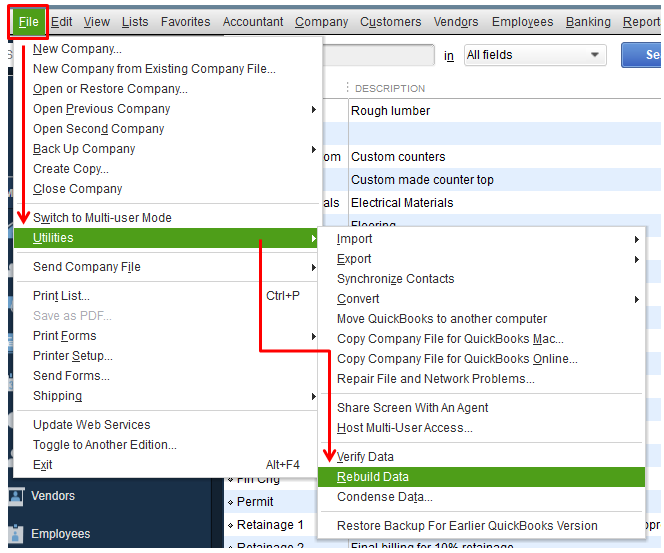Open the Edit menu

[61, 22]
